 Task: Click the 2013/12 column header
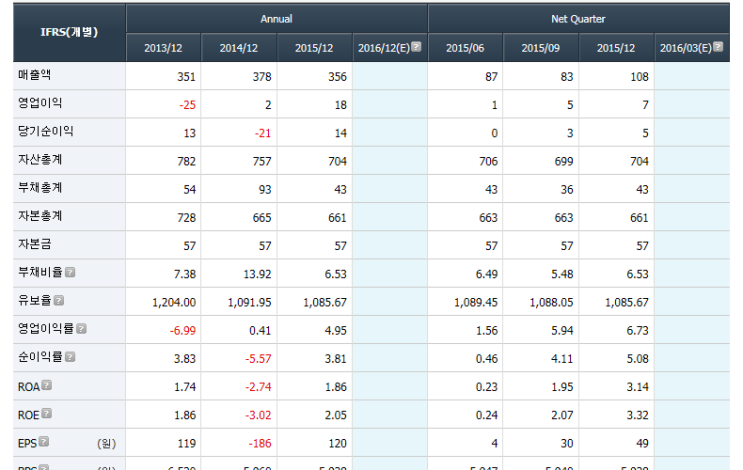[163, 48]
